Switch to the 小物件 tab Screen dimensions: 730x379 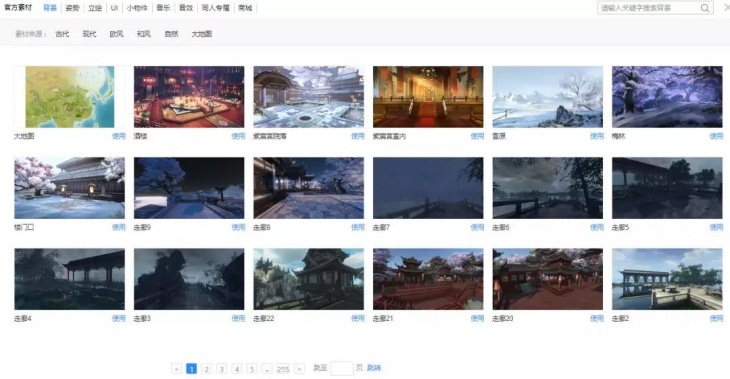pos(137,8)
